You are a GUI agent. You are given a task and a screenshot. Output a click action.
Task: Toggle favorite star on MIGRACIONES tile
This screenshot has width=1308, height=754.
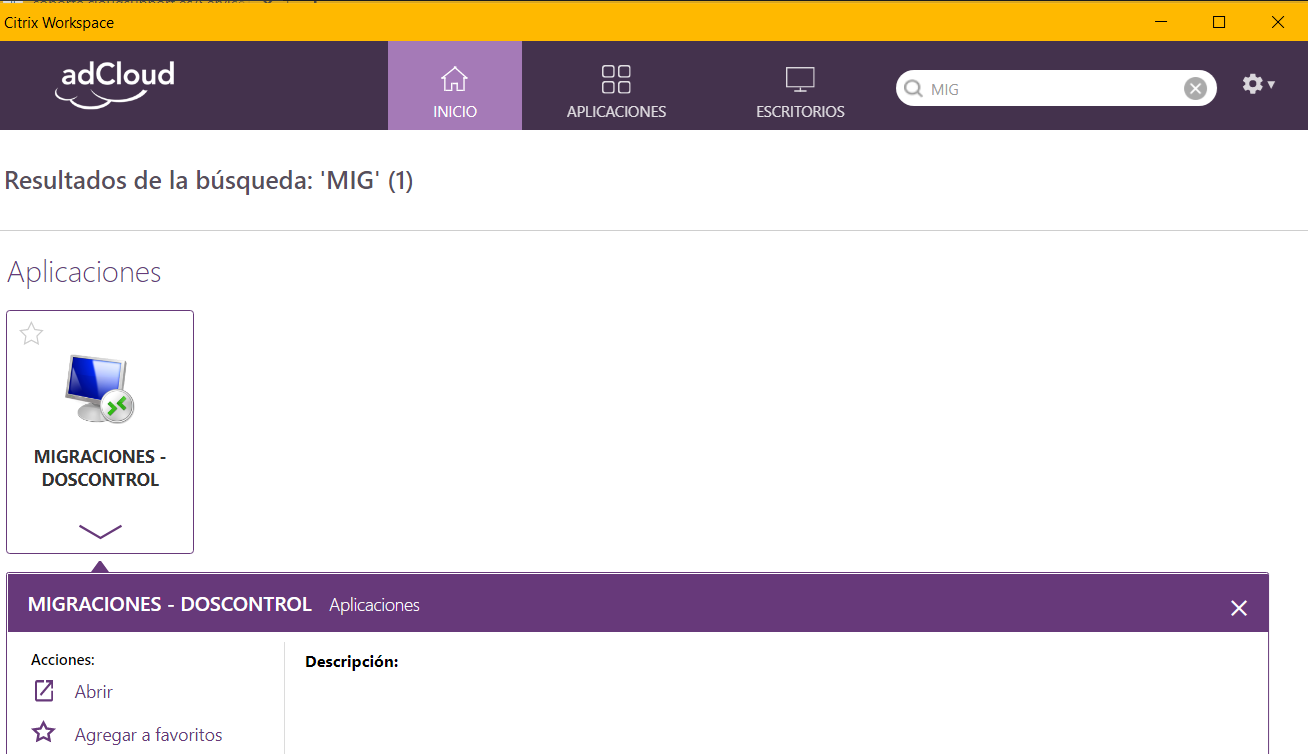tap(32, 334)
